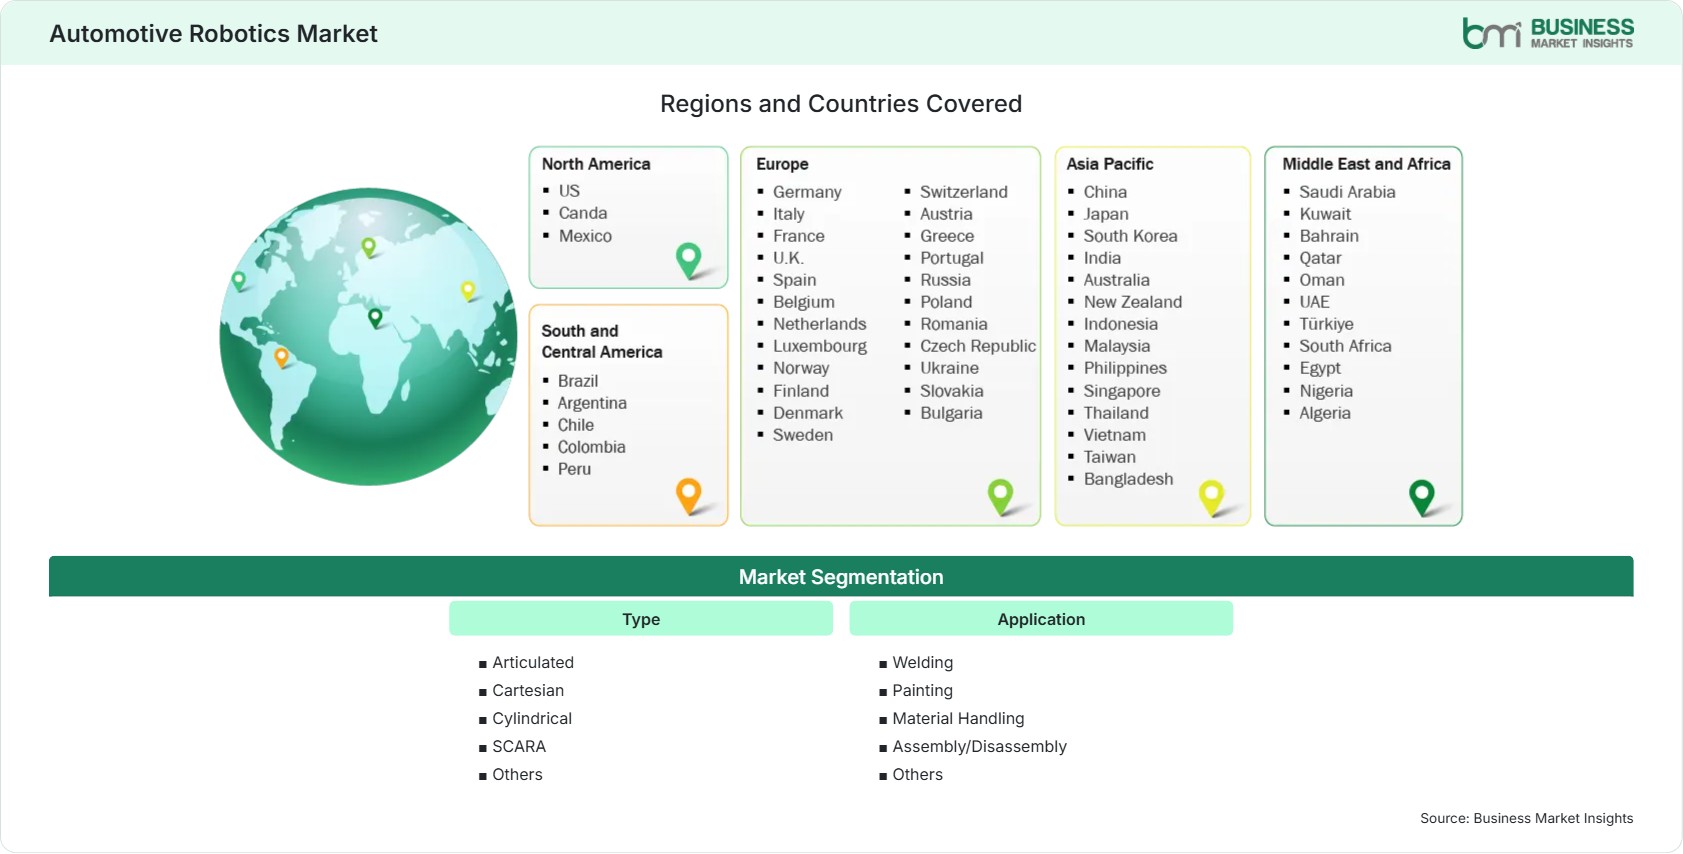This screenshot has width=1683, height=854.
Task: Click 'Articulated' under Type
Action: (533, 663)
